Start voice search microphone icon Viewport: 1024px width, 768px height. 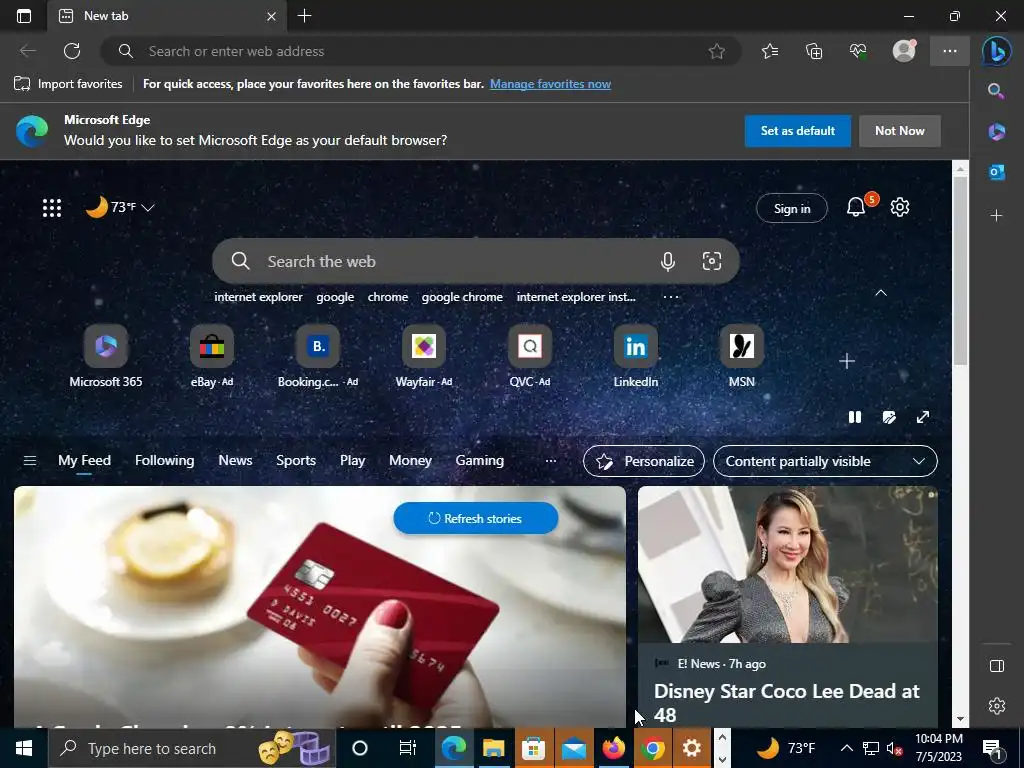pyautogui.click(x=667, y=261)
